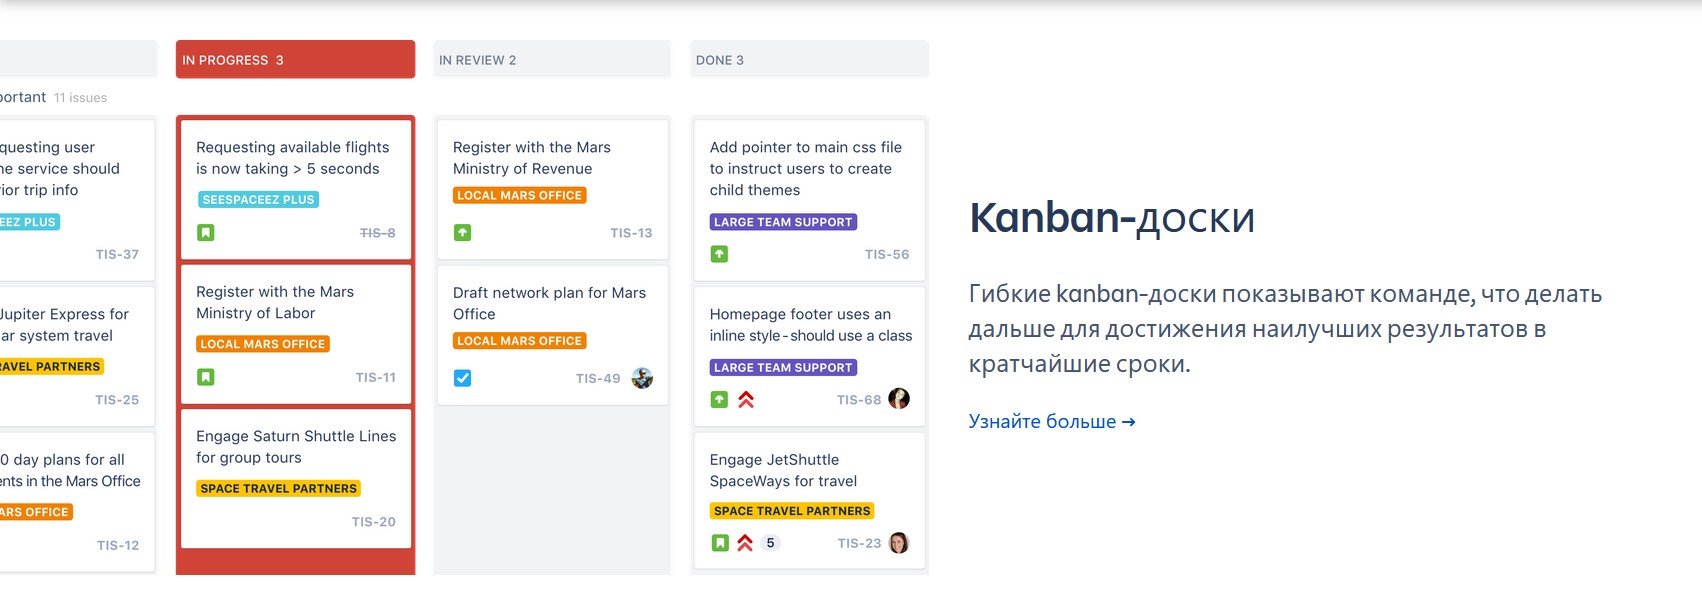Screen dimensions: 1702x605
Task: Click the assignee avatar on TIS-23 card
Action: point(899,543)
